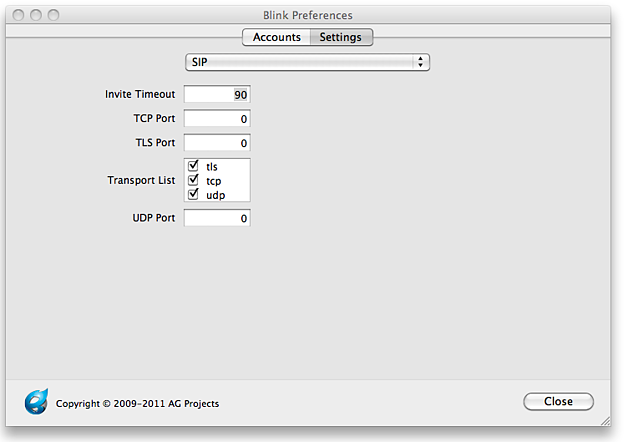Open the SIP settings category dropdown
The width and height of the screenshot is (628, 442).
click(x=307, y=62)
